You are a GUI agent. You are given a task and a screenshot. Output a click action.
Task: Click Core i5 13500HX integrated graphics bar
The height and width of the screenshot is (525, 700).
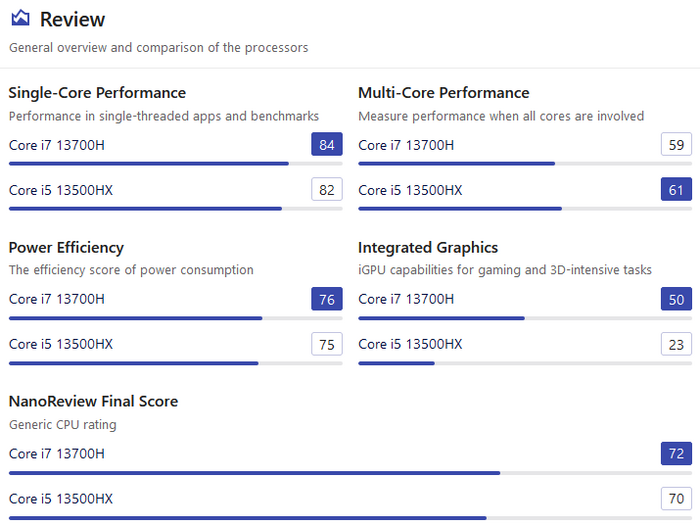(x=525, y=363)
